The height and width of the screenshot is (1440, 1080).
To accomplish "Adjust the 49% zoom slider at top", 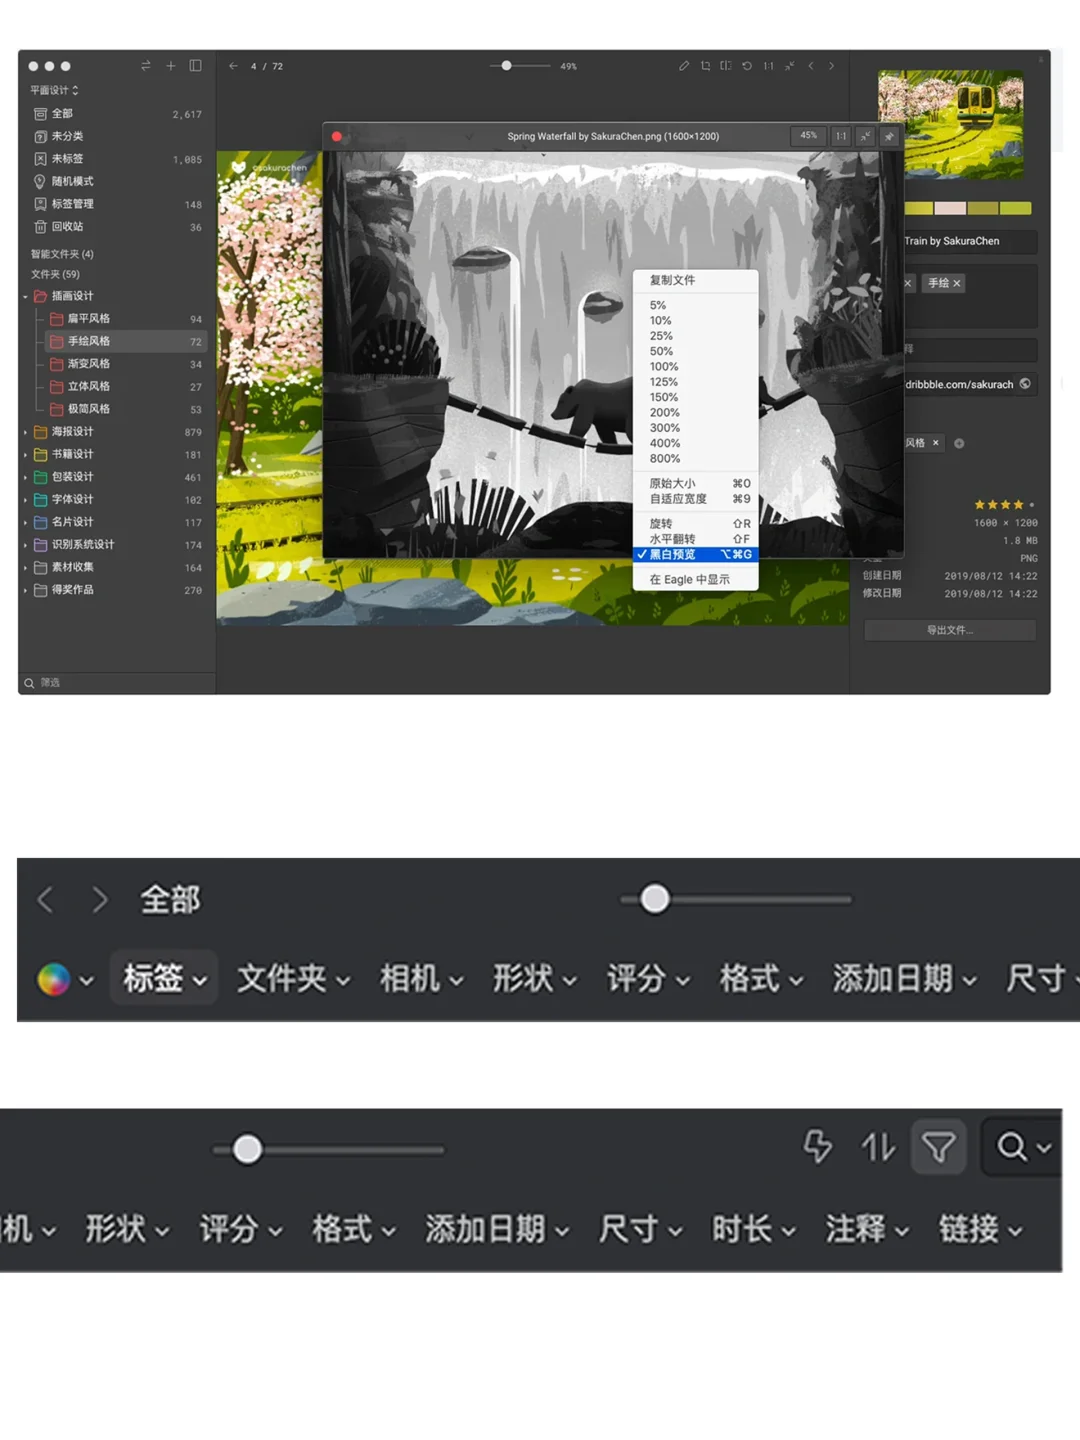I will tap(508, 65).
